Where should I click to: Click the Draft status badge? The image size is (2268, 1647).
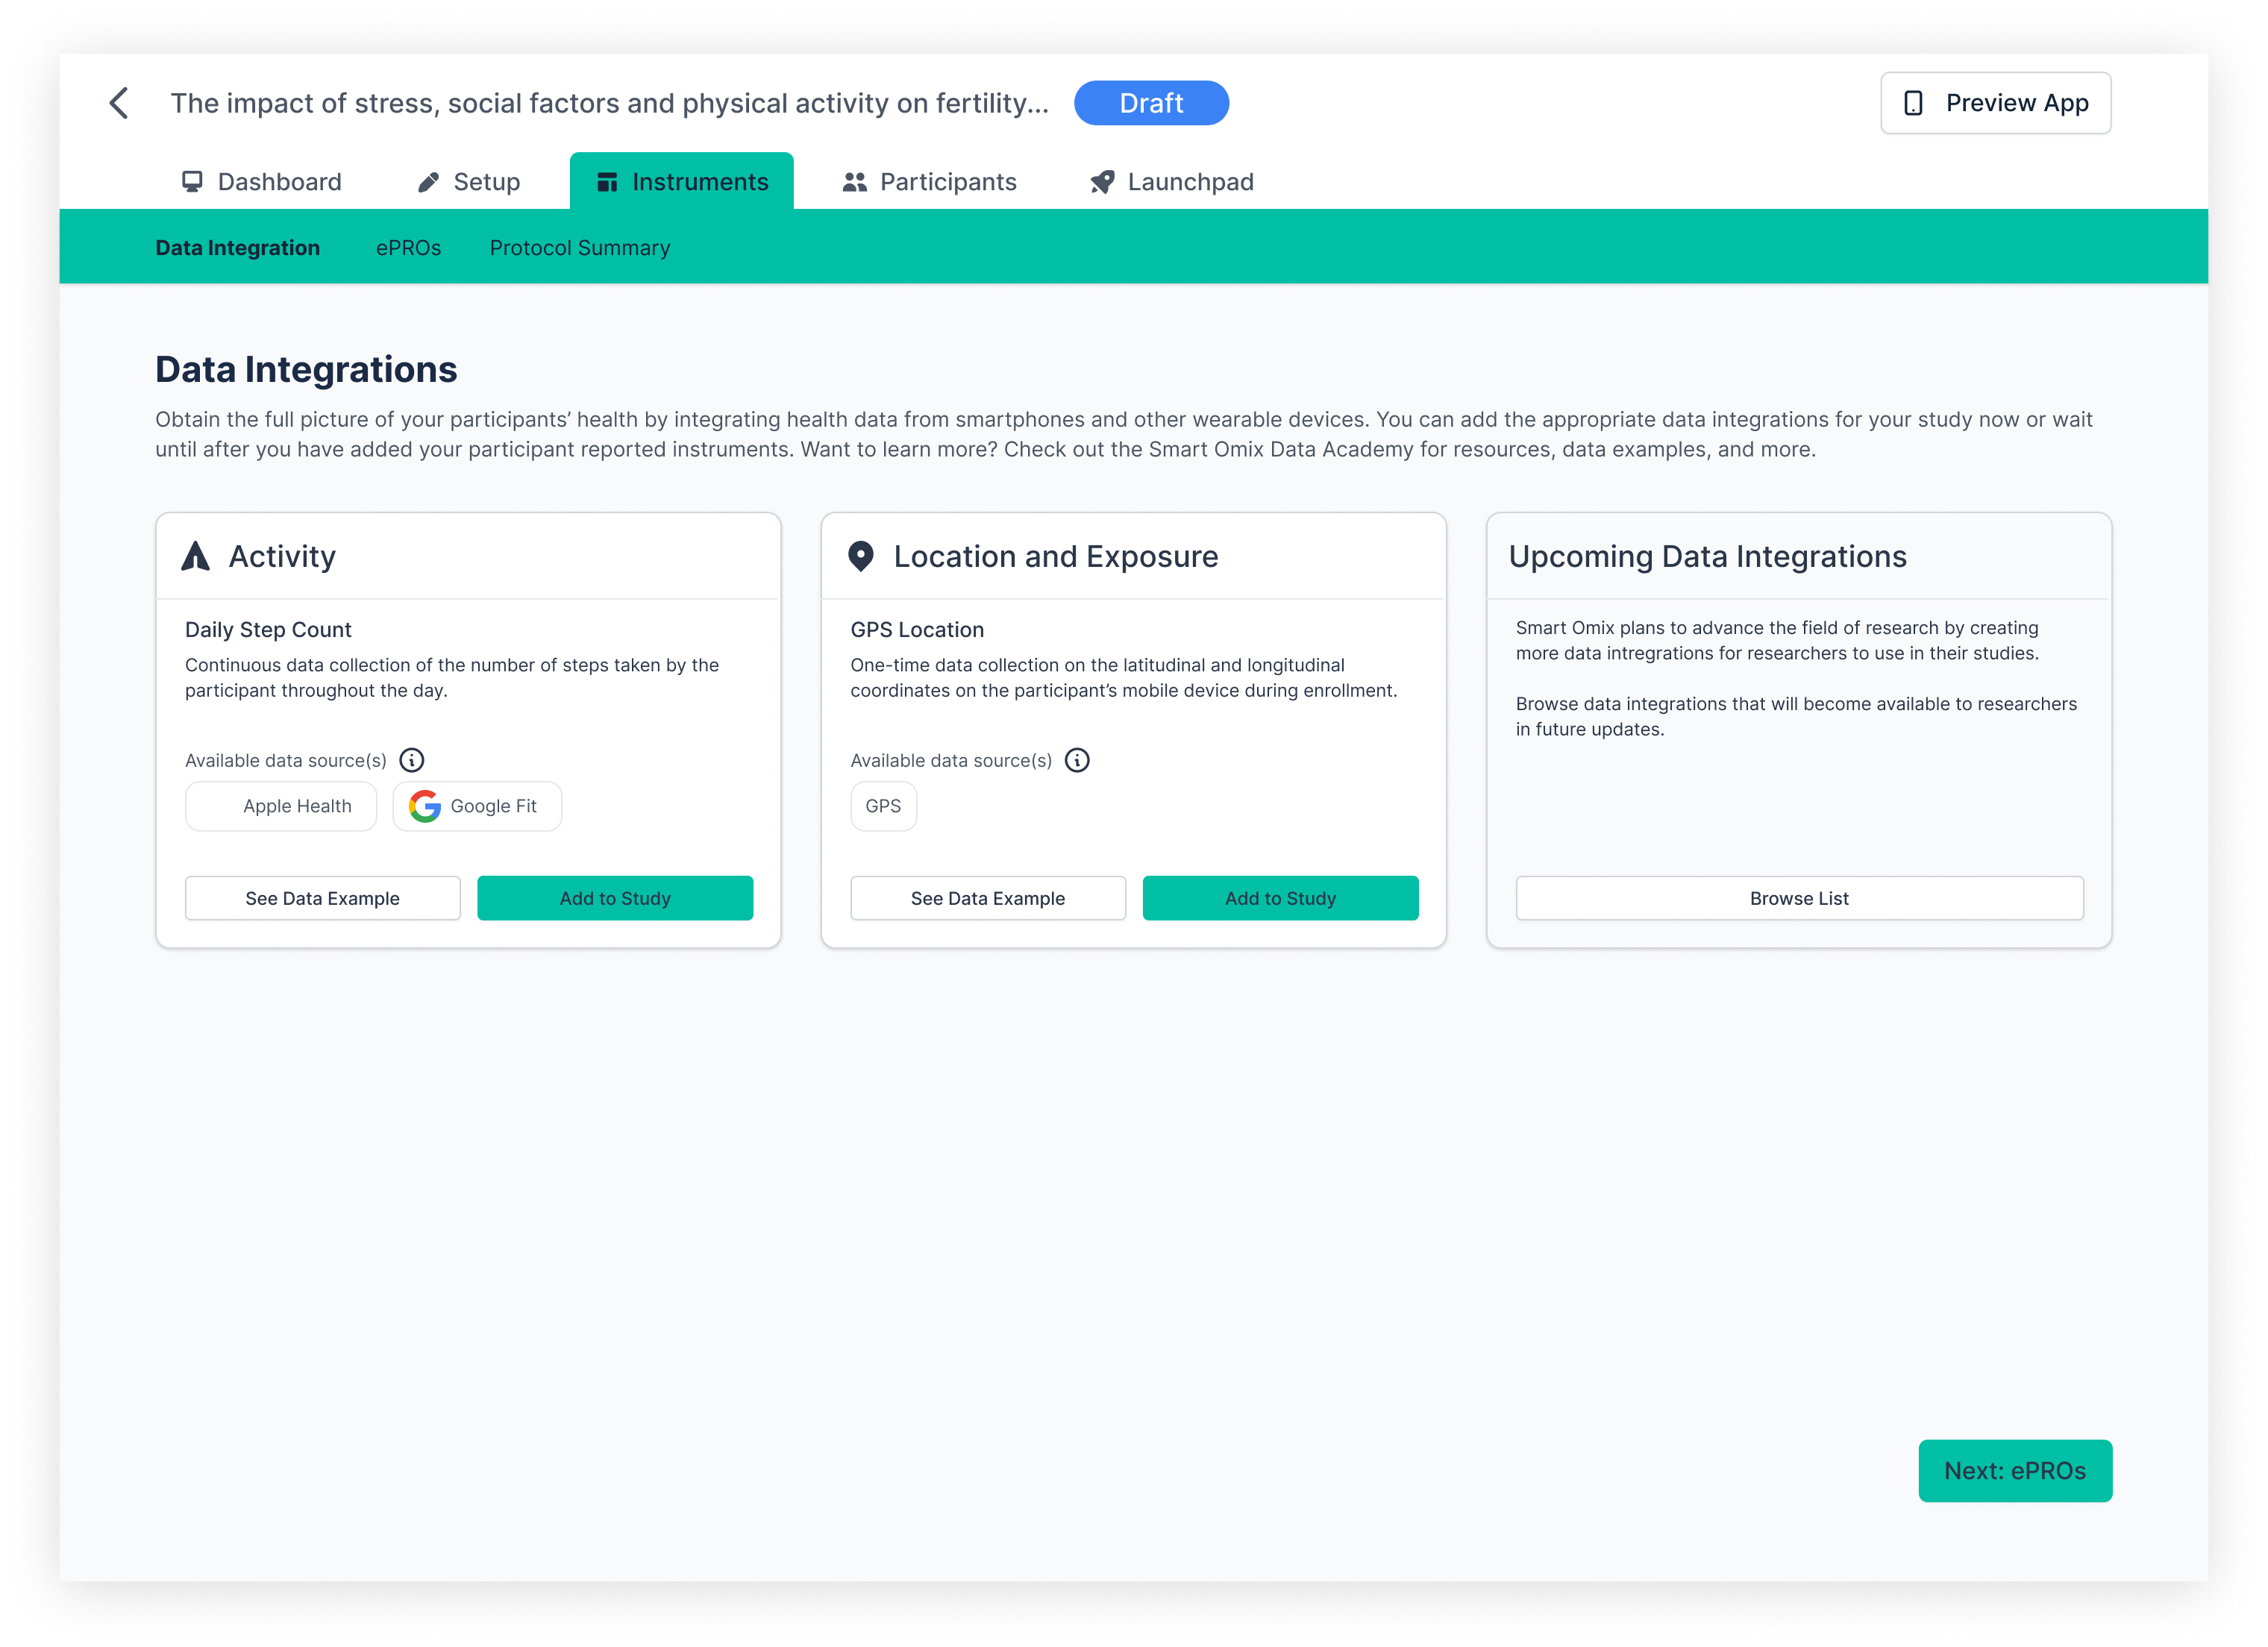[x=1151, y=103]
